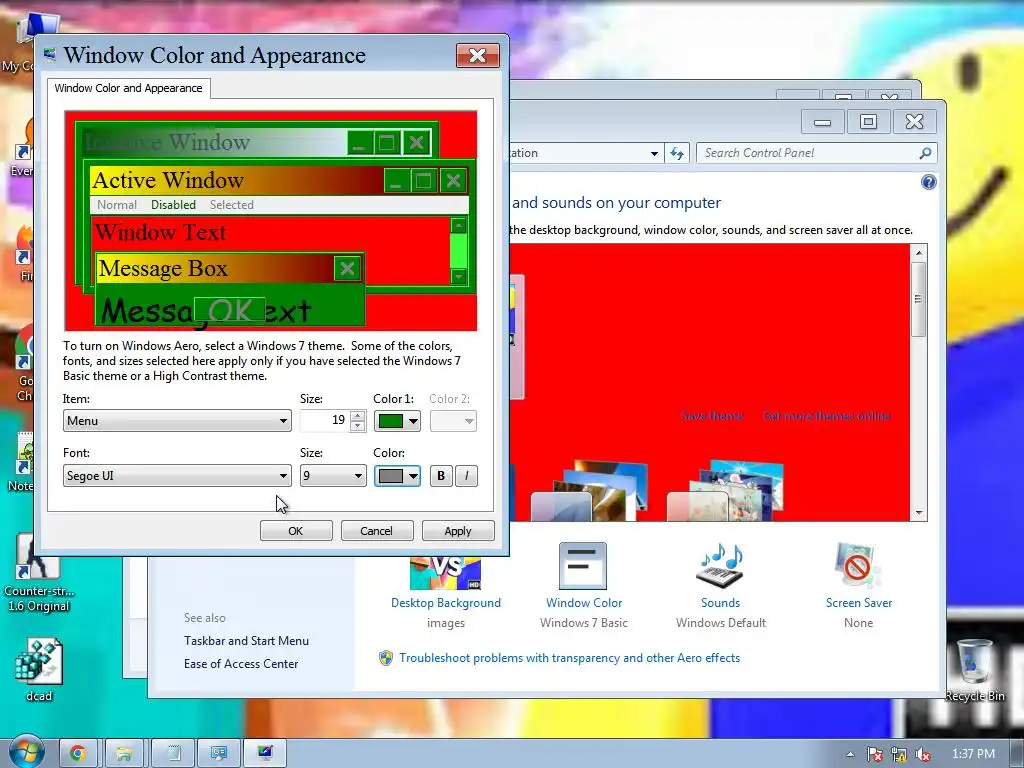Click the preview OK button in message box

click(230, 310)
